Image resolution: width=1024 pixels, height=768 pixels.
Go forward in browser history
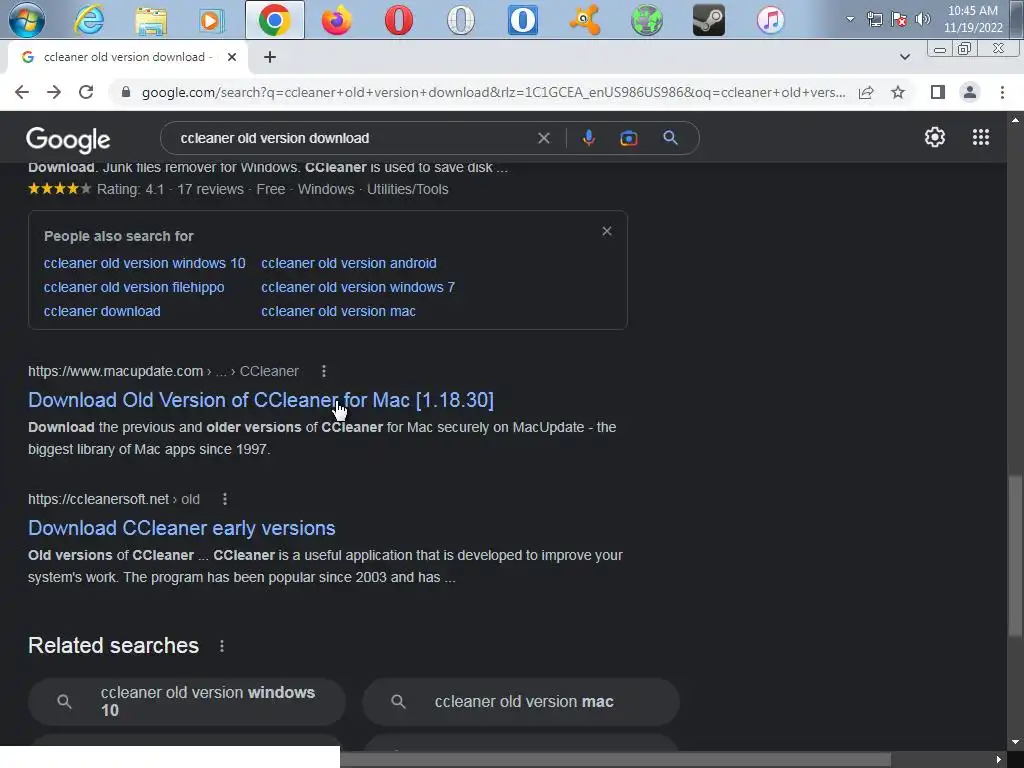coord(54,92)
